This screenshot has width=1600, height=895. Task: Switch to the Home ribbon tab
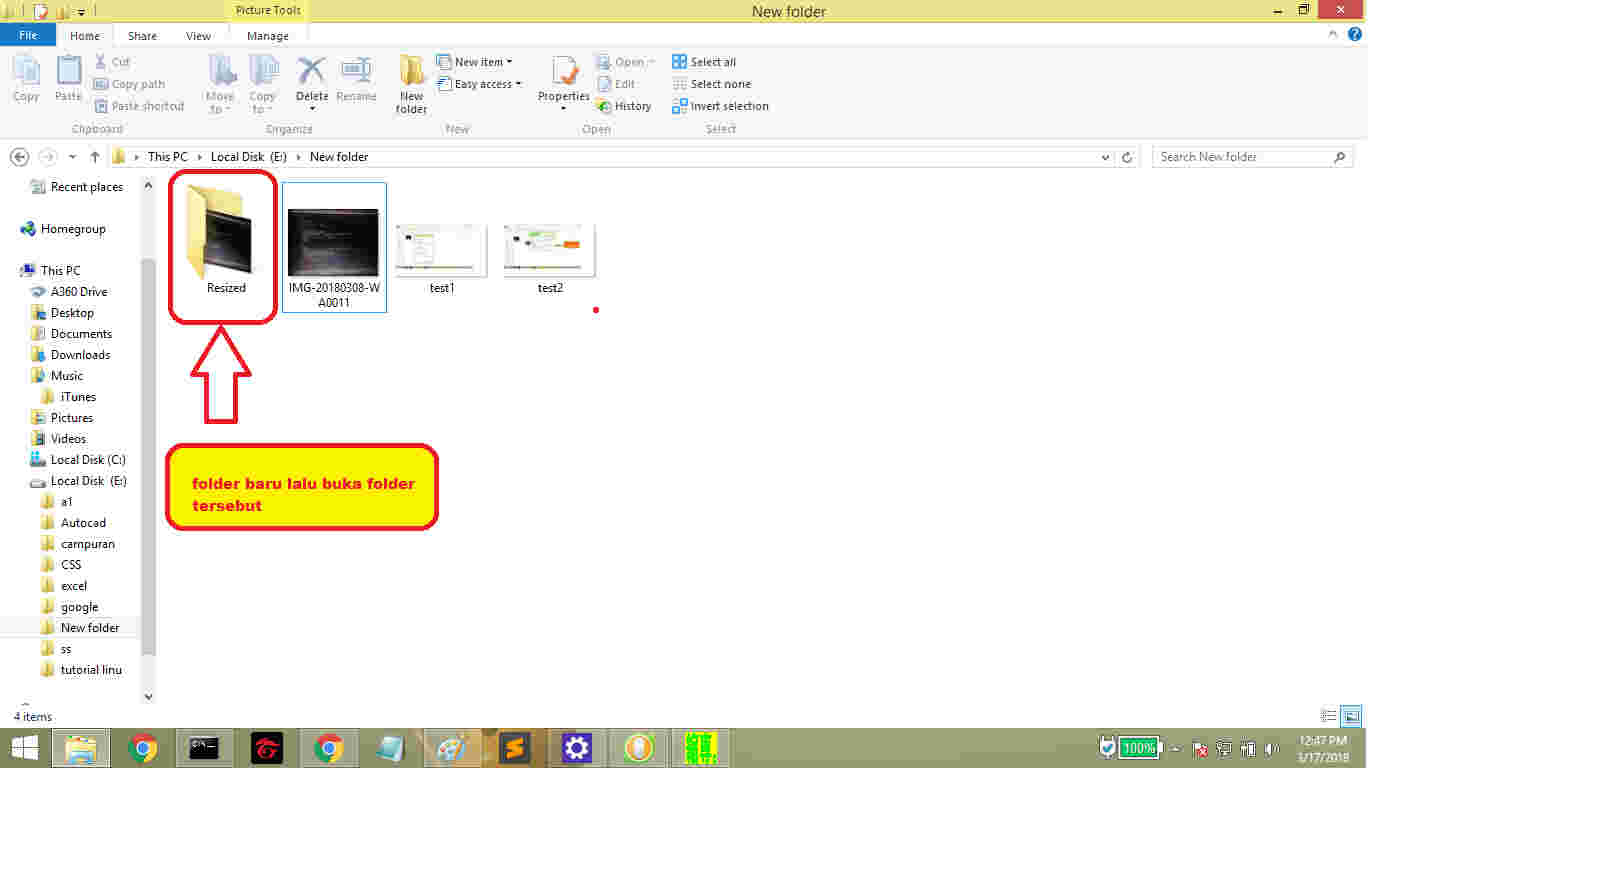[85, 36]
